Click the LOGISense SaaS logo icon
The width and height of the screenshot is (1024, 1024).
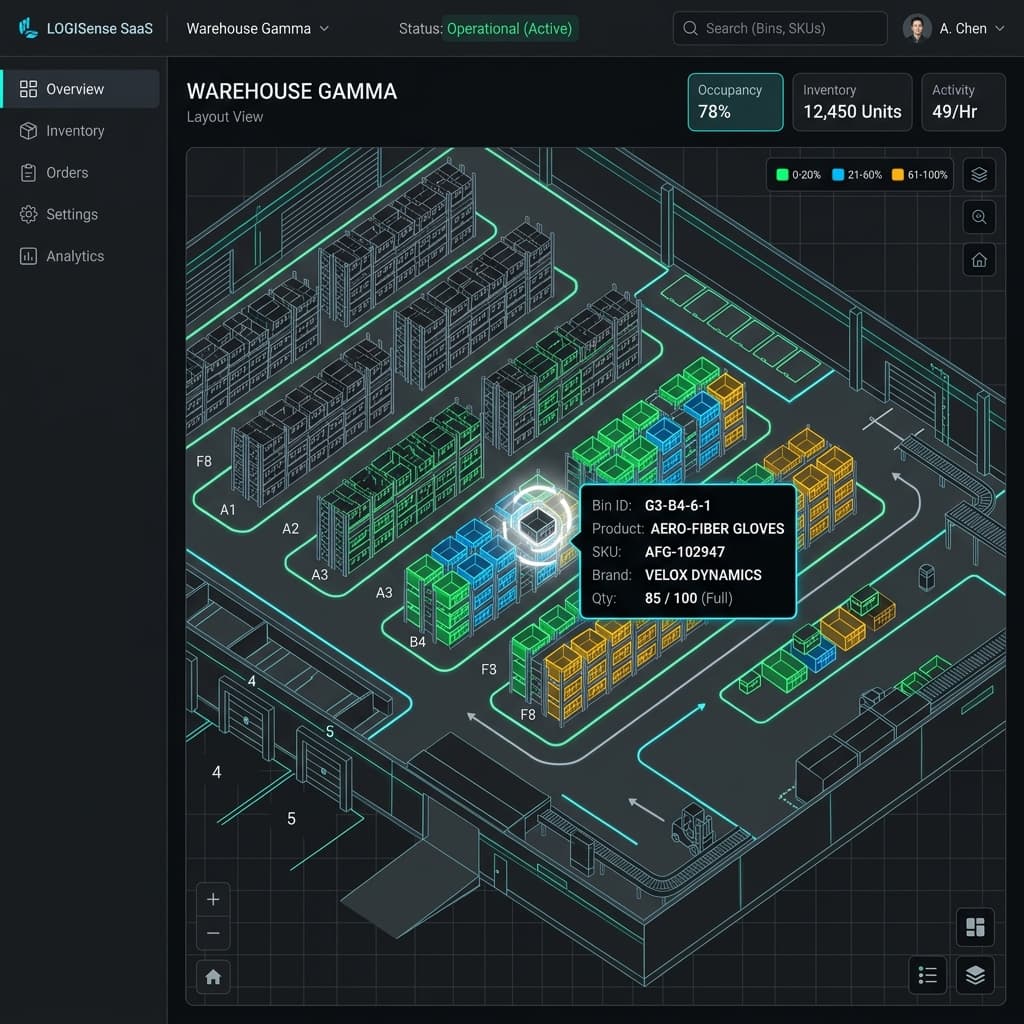28,28
